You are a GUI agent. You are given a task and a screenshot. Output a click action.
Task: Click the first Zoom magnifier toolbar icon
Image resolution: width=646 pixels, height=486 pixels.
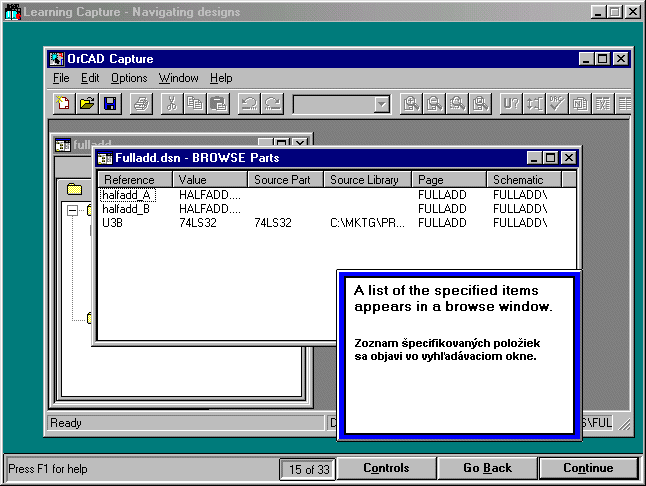pyautogui.click(x=411, y=103)
